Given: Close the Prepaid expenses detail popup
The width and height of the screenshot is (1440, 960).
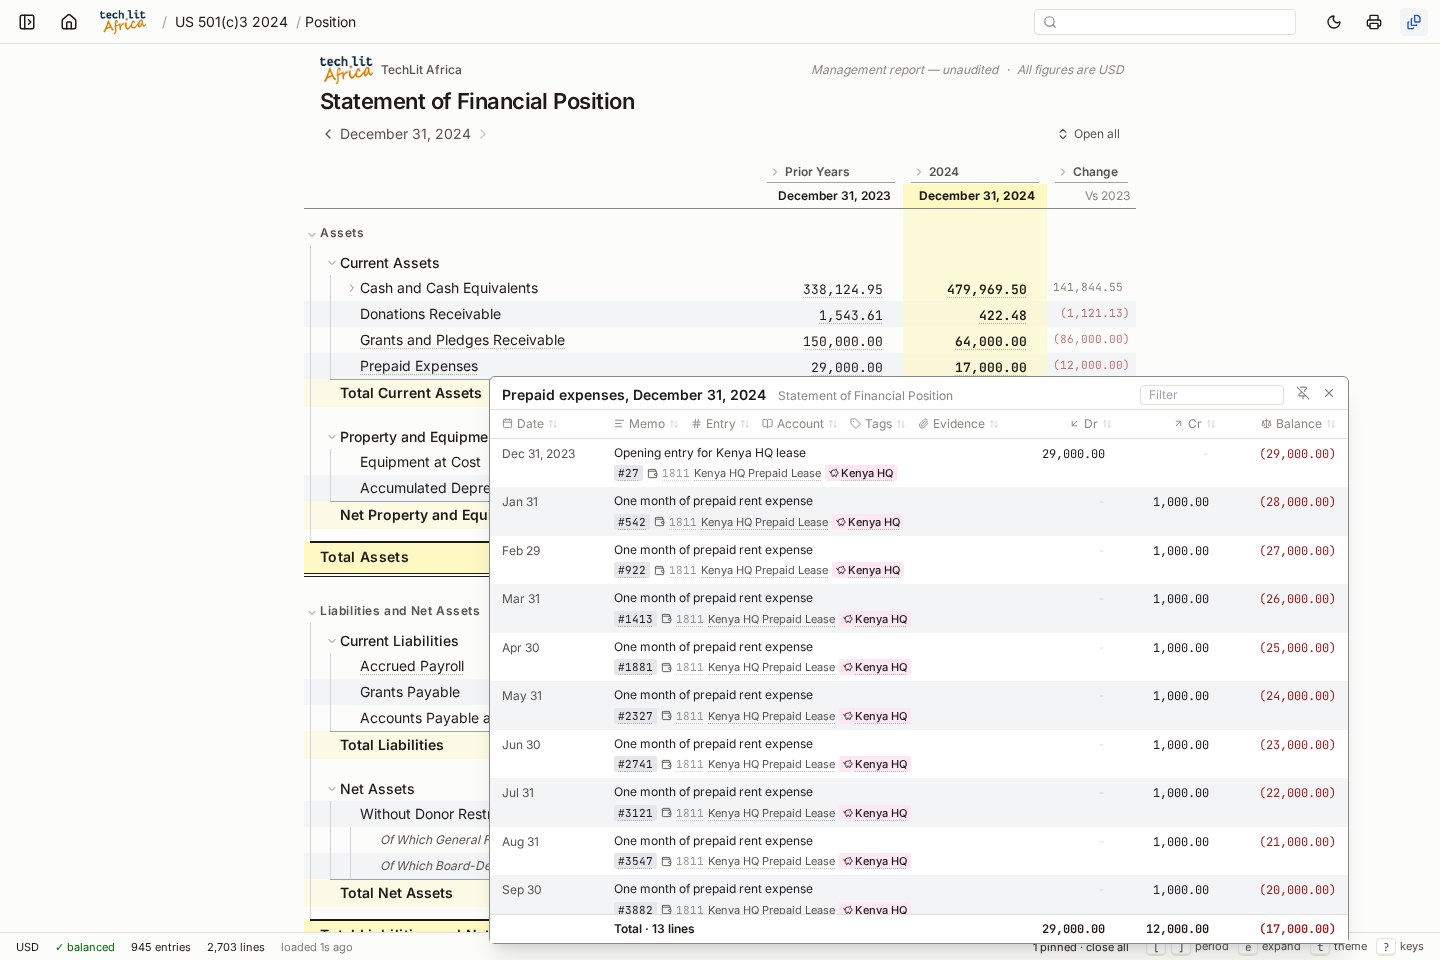Looking at the screenshot, I should click(x=1329, y=394).
